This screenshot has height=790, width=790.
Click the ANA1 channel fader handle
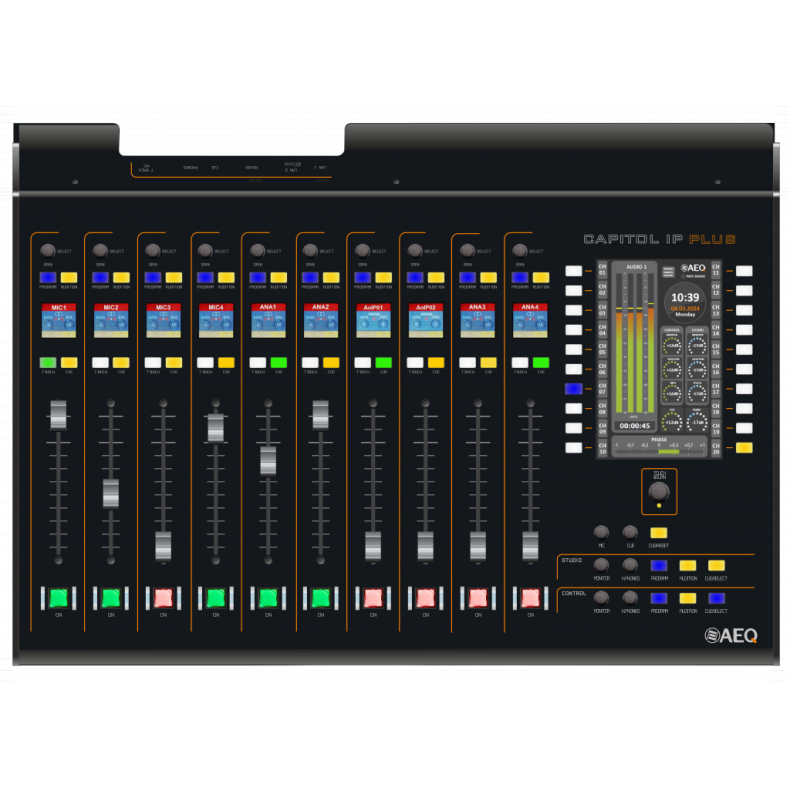268,460
